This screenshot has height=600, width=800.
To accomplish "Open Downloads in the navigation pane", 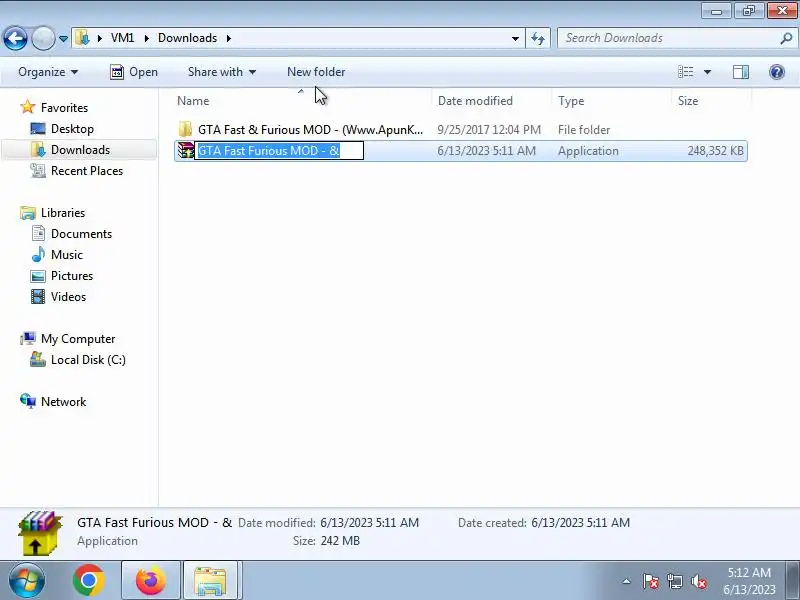I will point(80,149).
